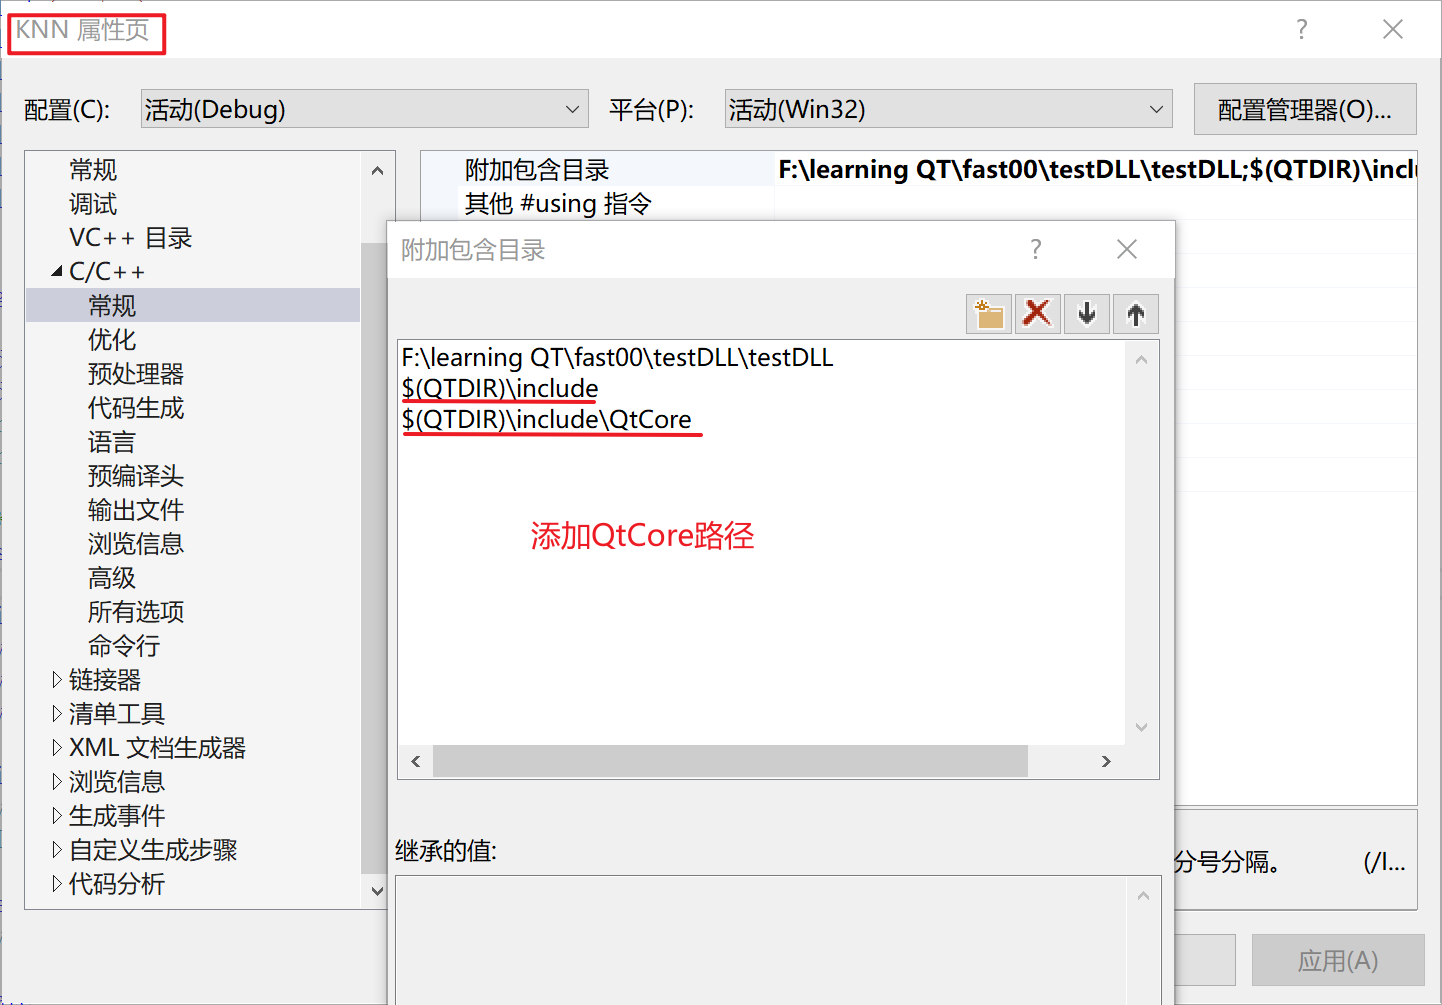Click the Move Down arrow icon
This screenshot has height=1005, width=1442.
[x=1086, y=313]
